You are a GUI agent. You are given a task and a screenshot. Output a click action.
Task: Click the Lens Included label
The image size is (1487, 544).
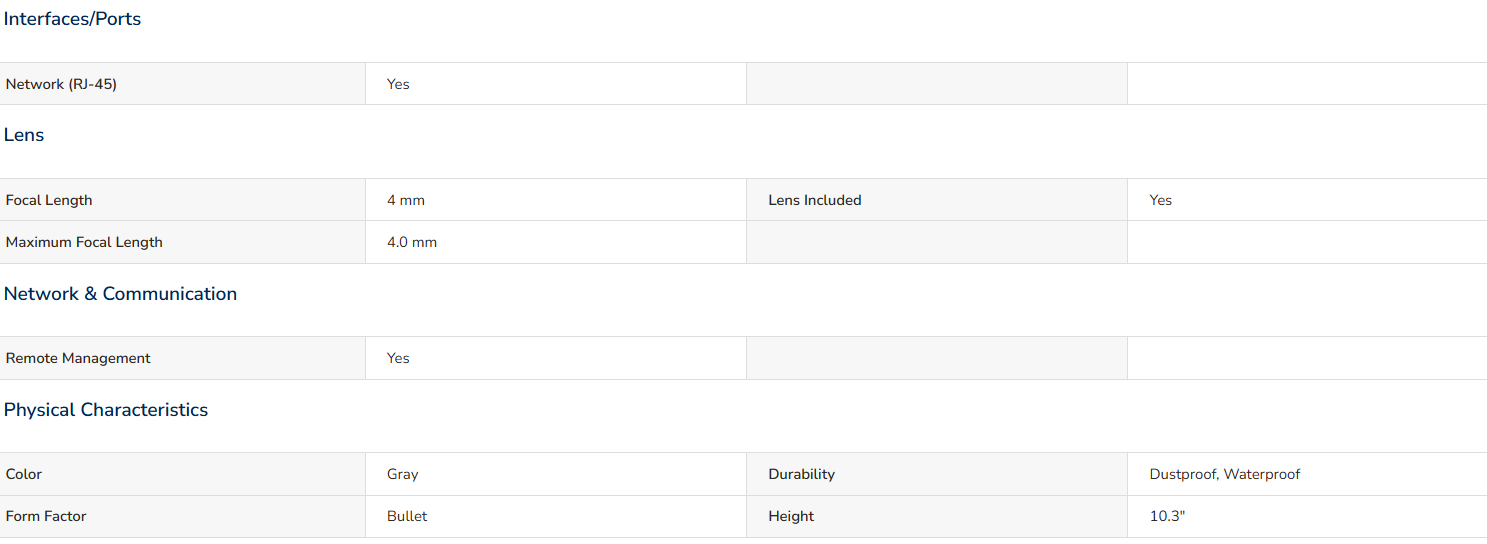coord(815,200)
